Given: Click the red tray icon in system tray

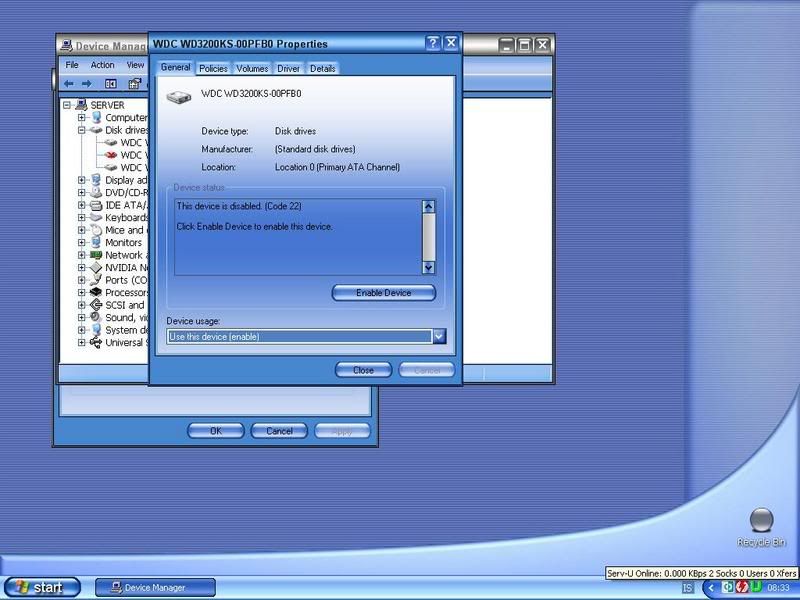Looking at the screenshot, I should [x=742, y=587].
